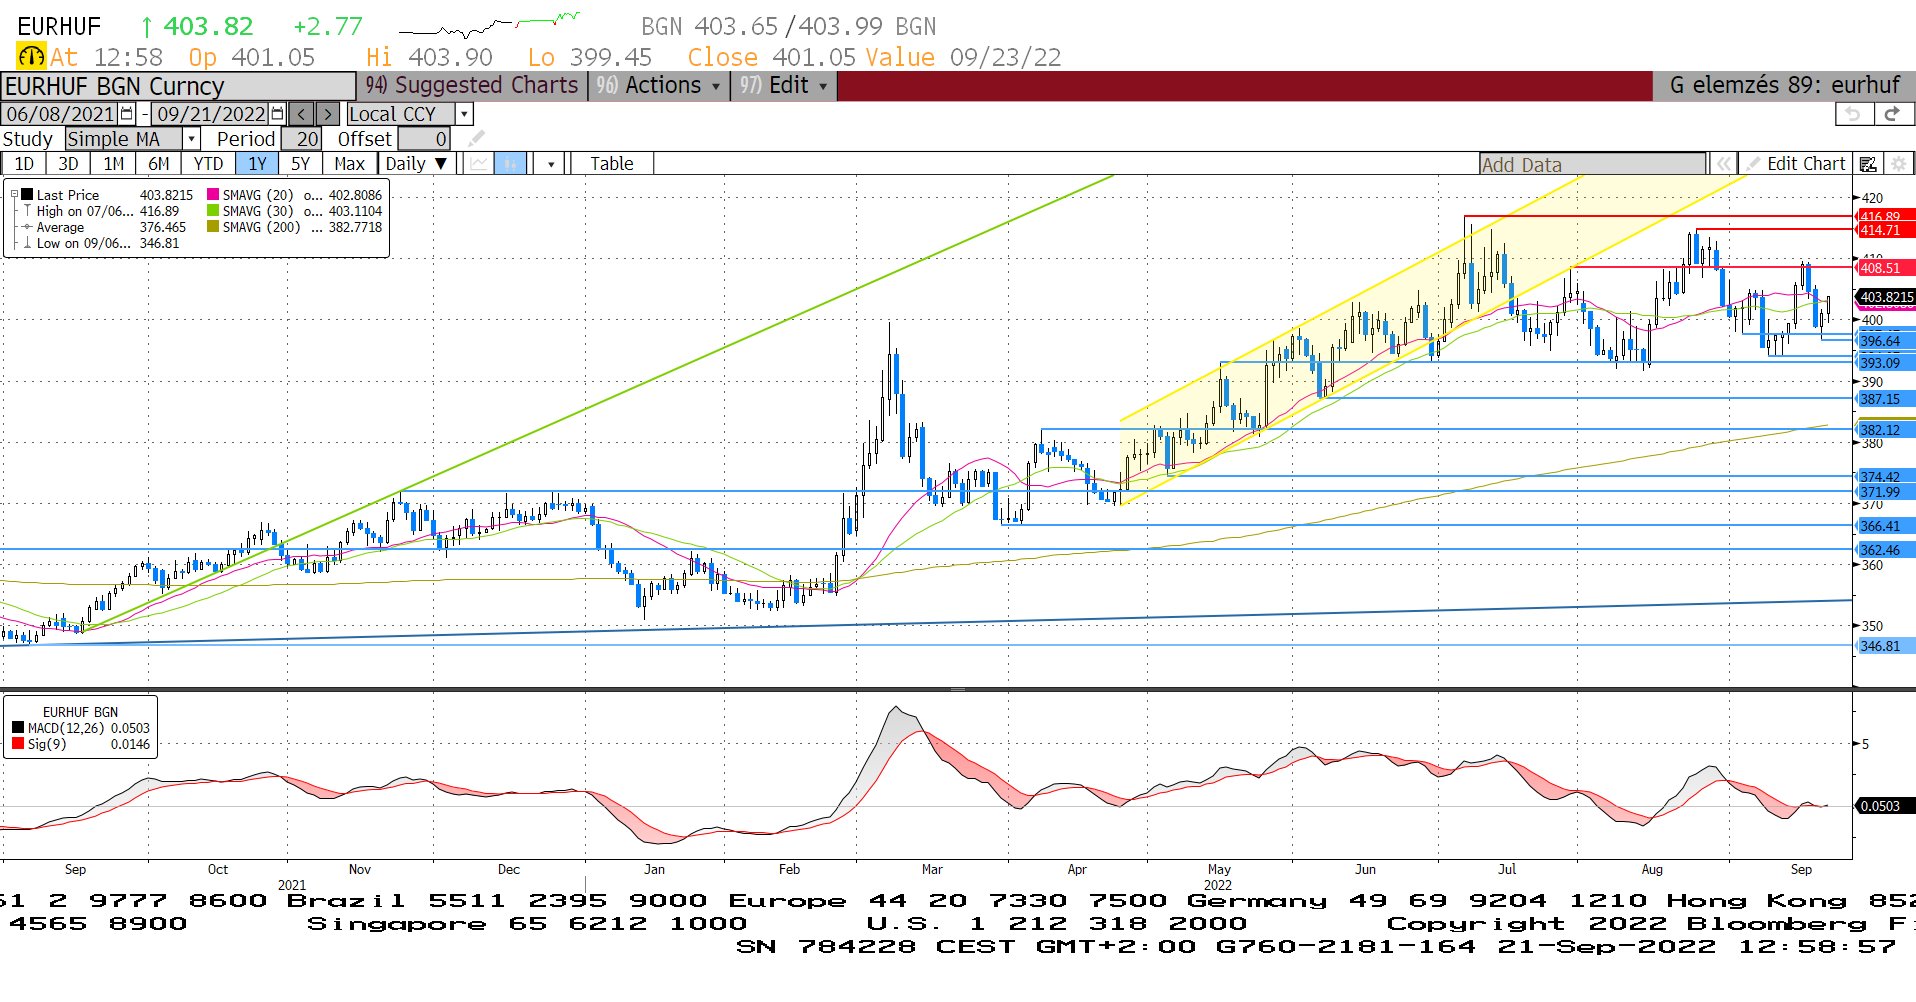The image size is (1916, 1002).
Task: Click the Add Data input box
Action: point(1593,164)
